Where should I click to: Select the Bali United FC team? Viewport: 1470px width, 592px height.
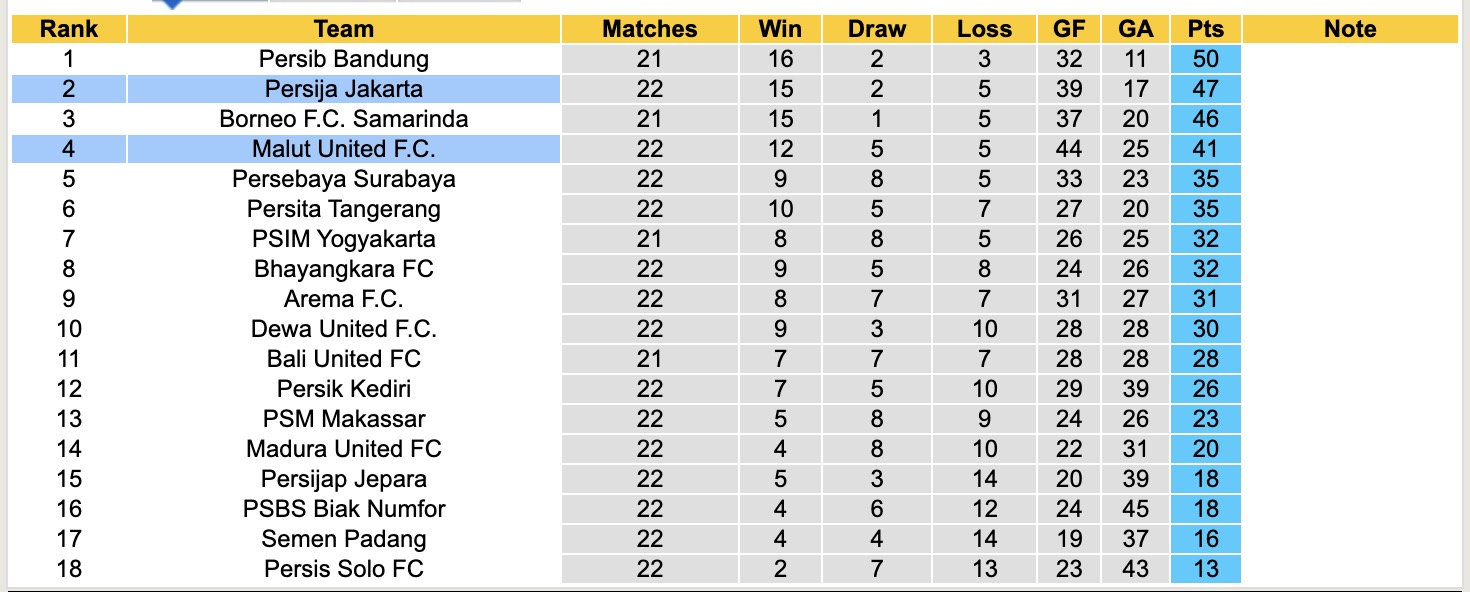343,359
